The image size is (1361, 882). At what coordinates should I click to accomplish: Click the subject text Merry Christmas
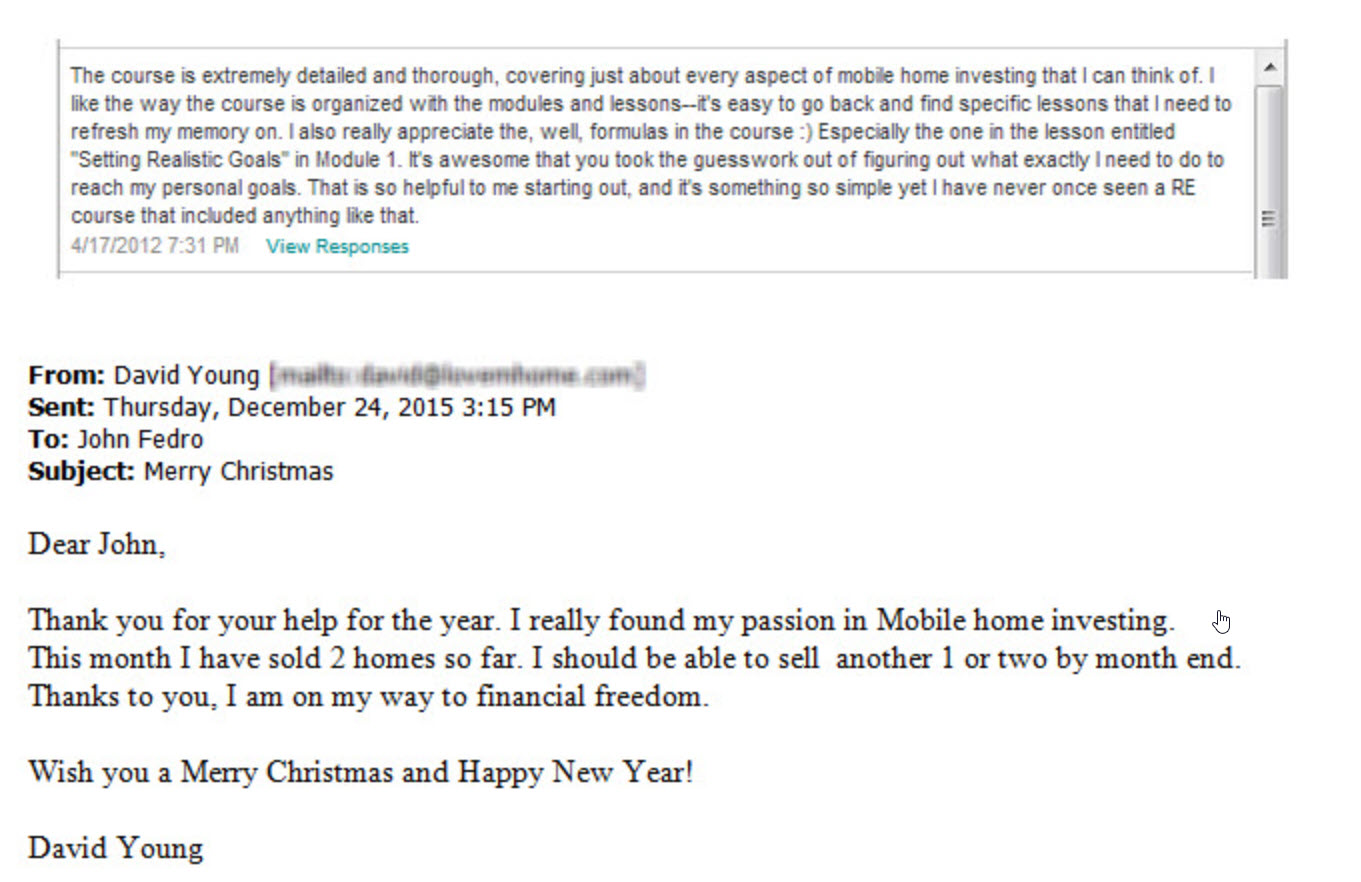click(x=238, y=472)
